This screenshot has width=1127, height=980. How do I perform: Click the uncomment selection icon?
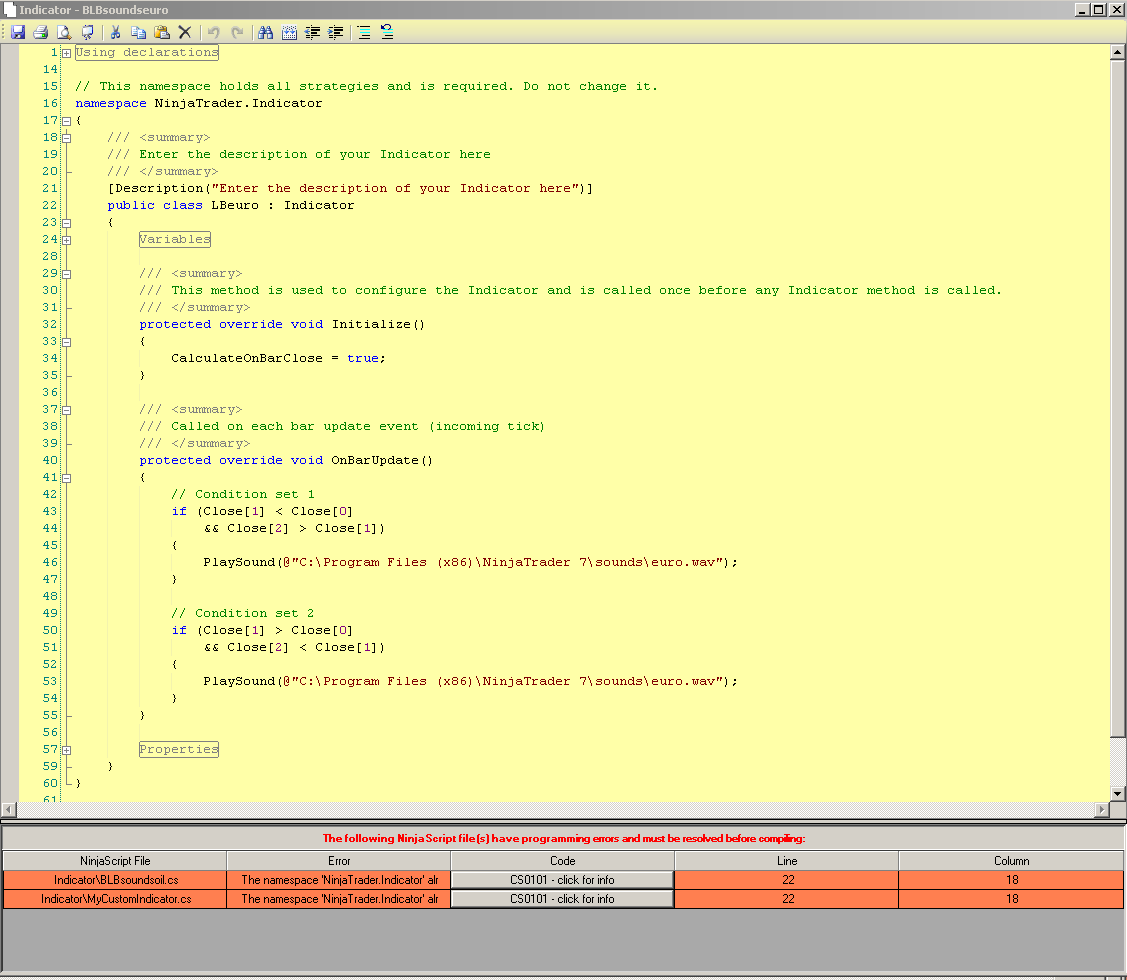click(387, 32)
